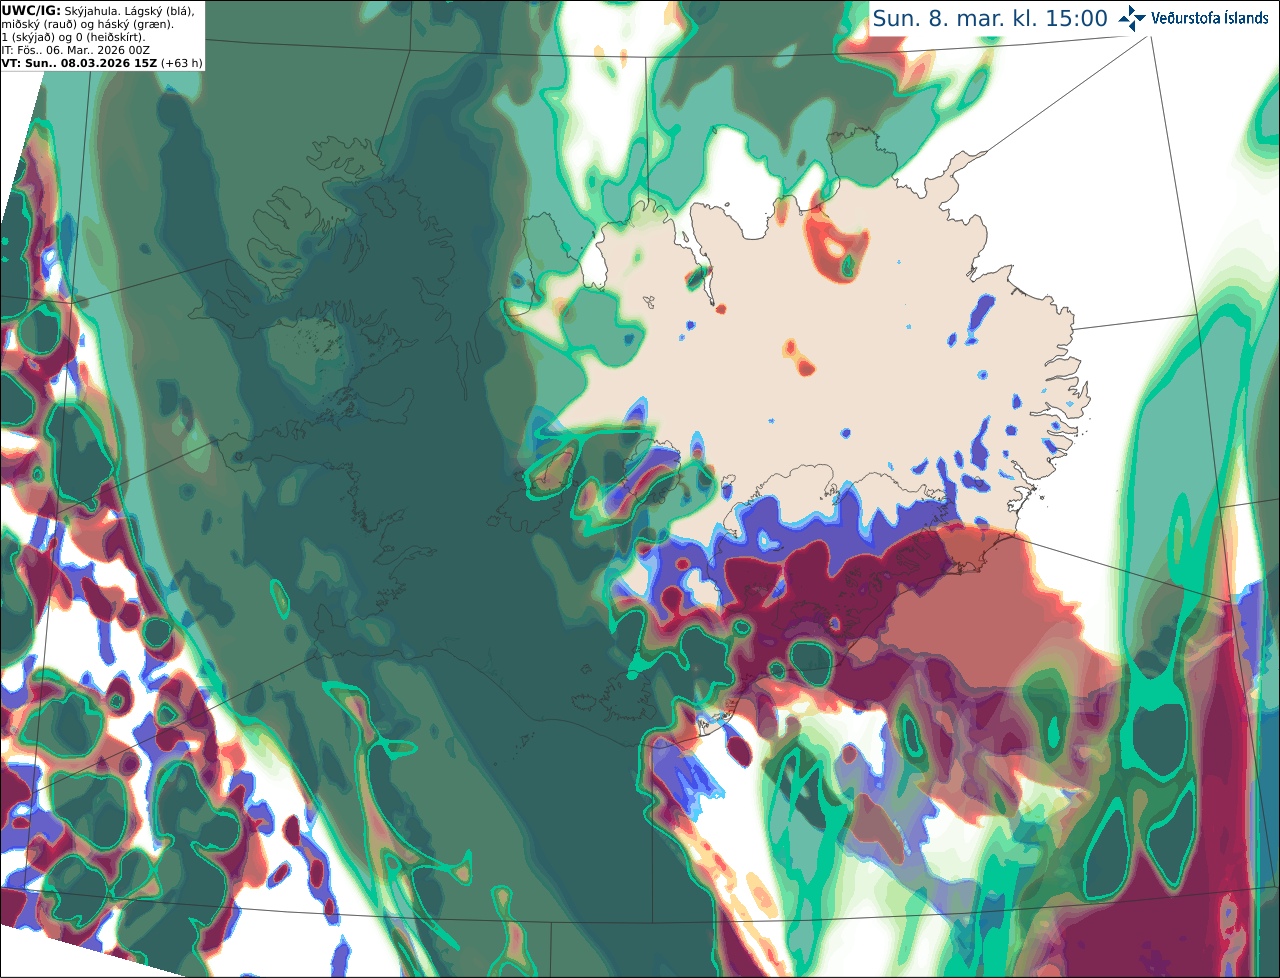
Task: Click the 'Veðurstofa Íslands' name text
Action: 1210,18
